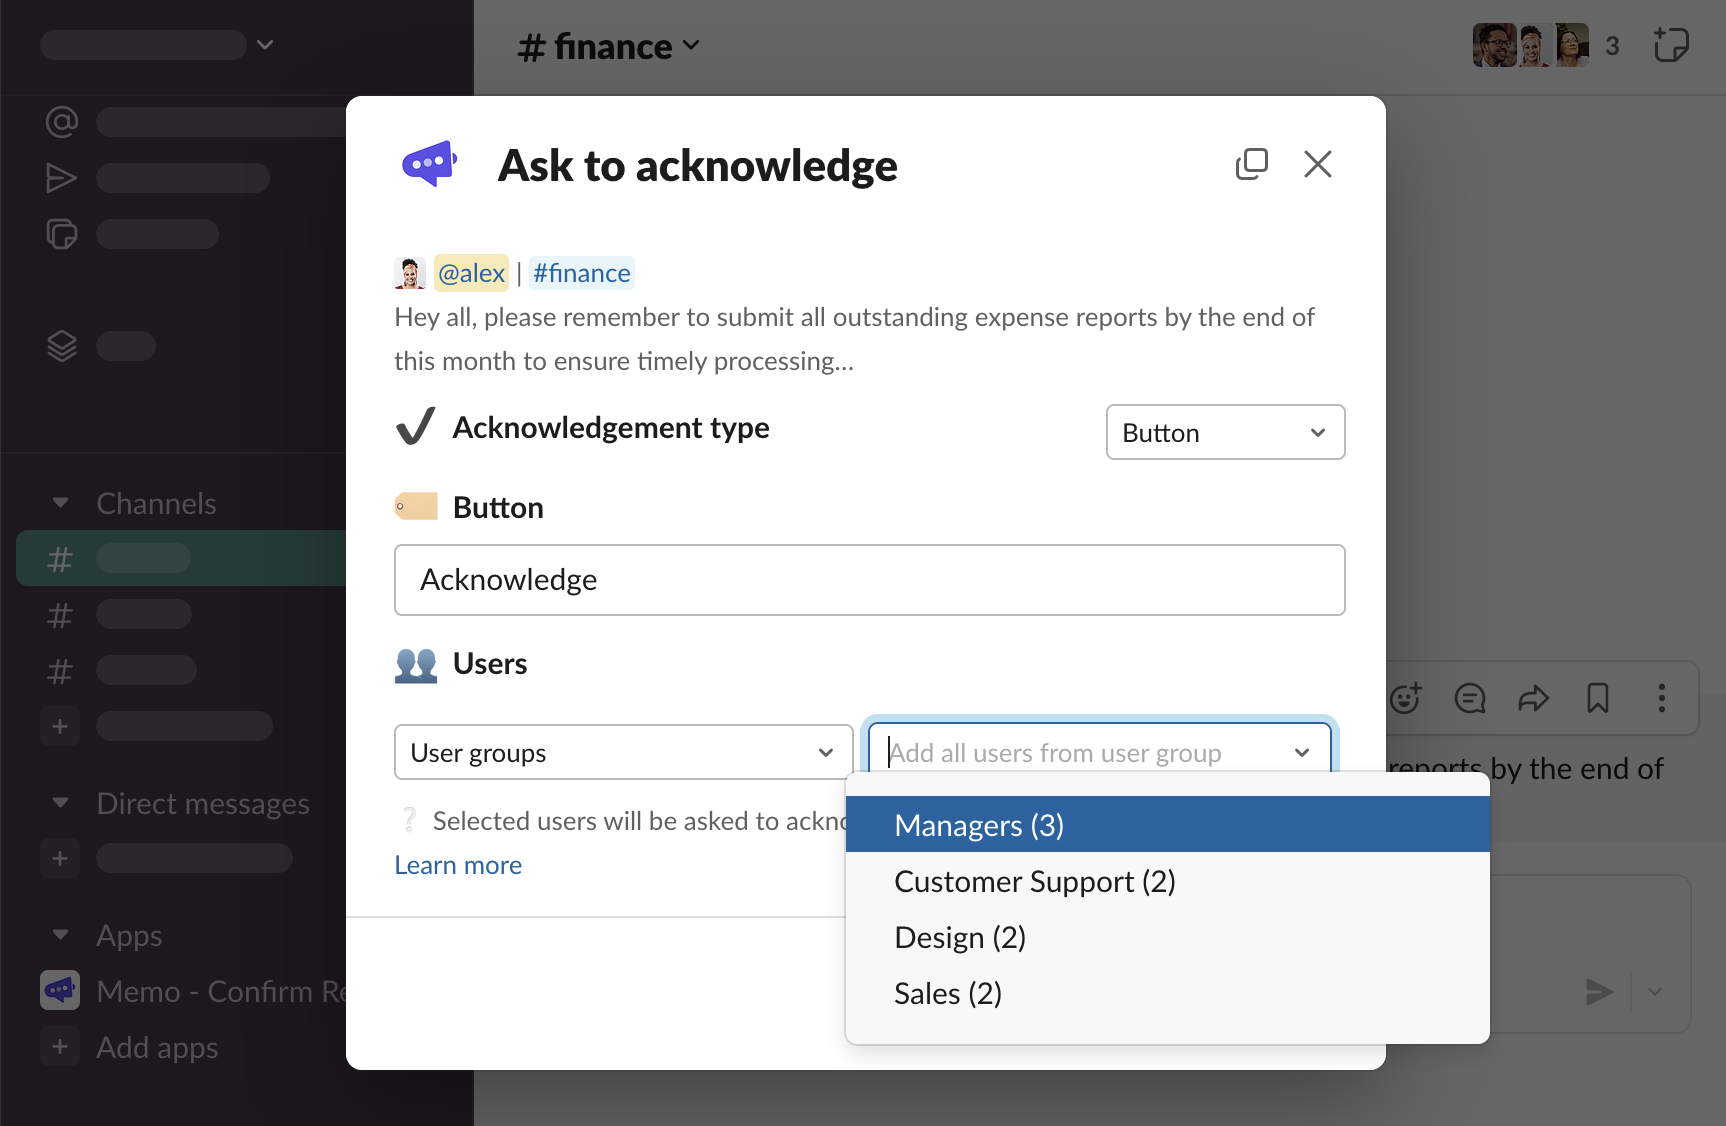Click the send message arrow icon

coord(1599,992)
